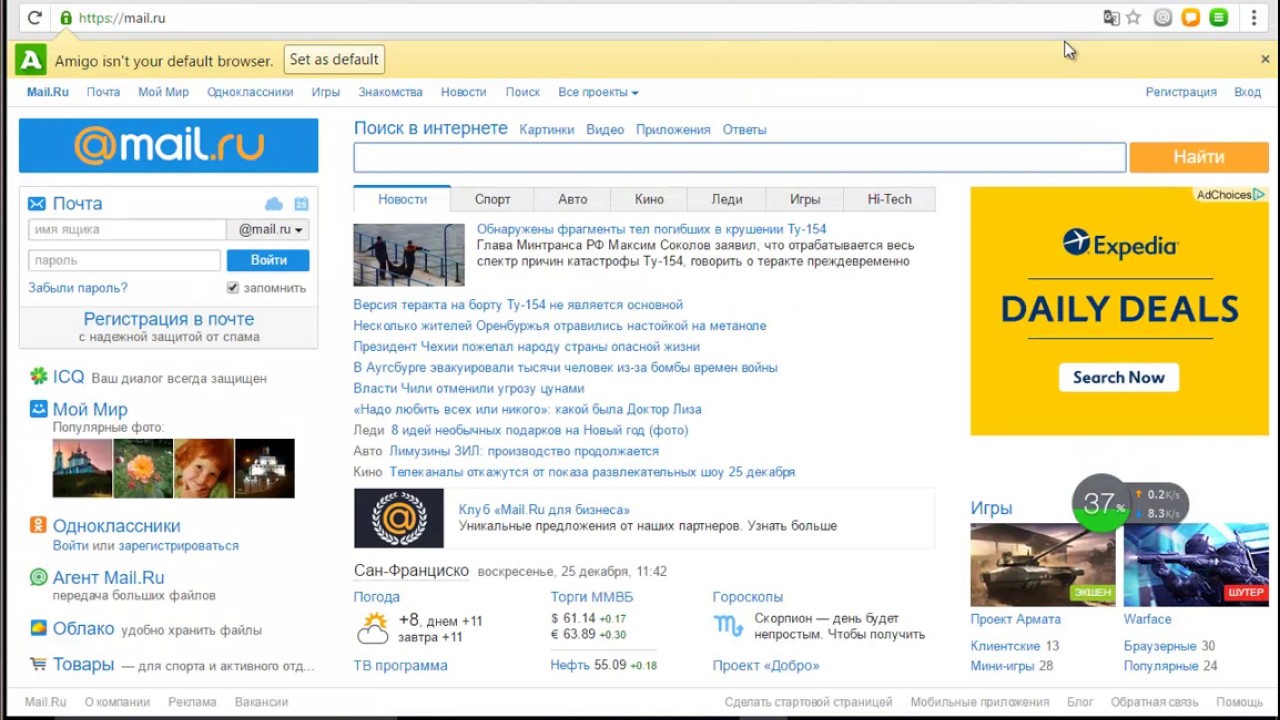This screenshot has width=1280, height=720.
Task: Click the Регистрация link in top navigation
Action: pos(1181,92)
